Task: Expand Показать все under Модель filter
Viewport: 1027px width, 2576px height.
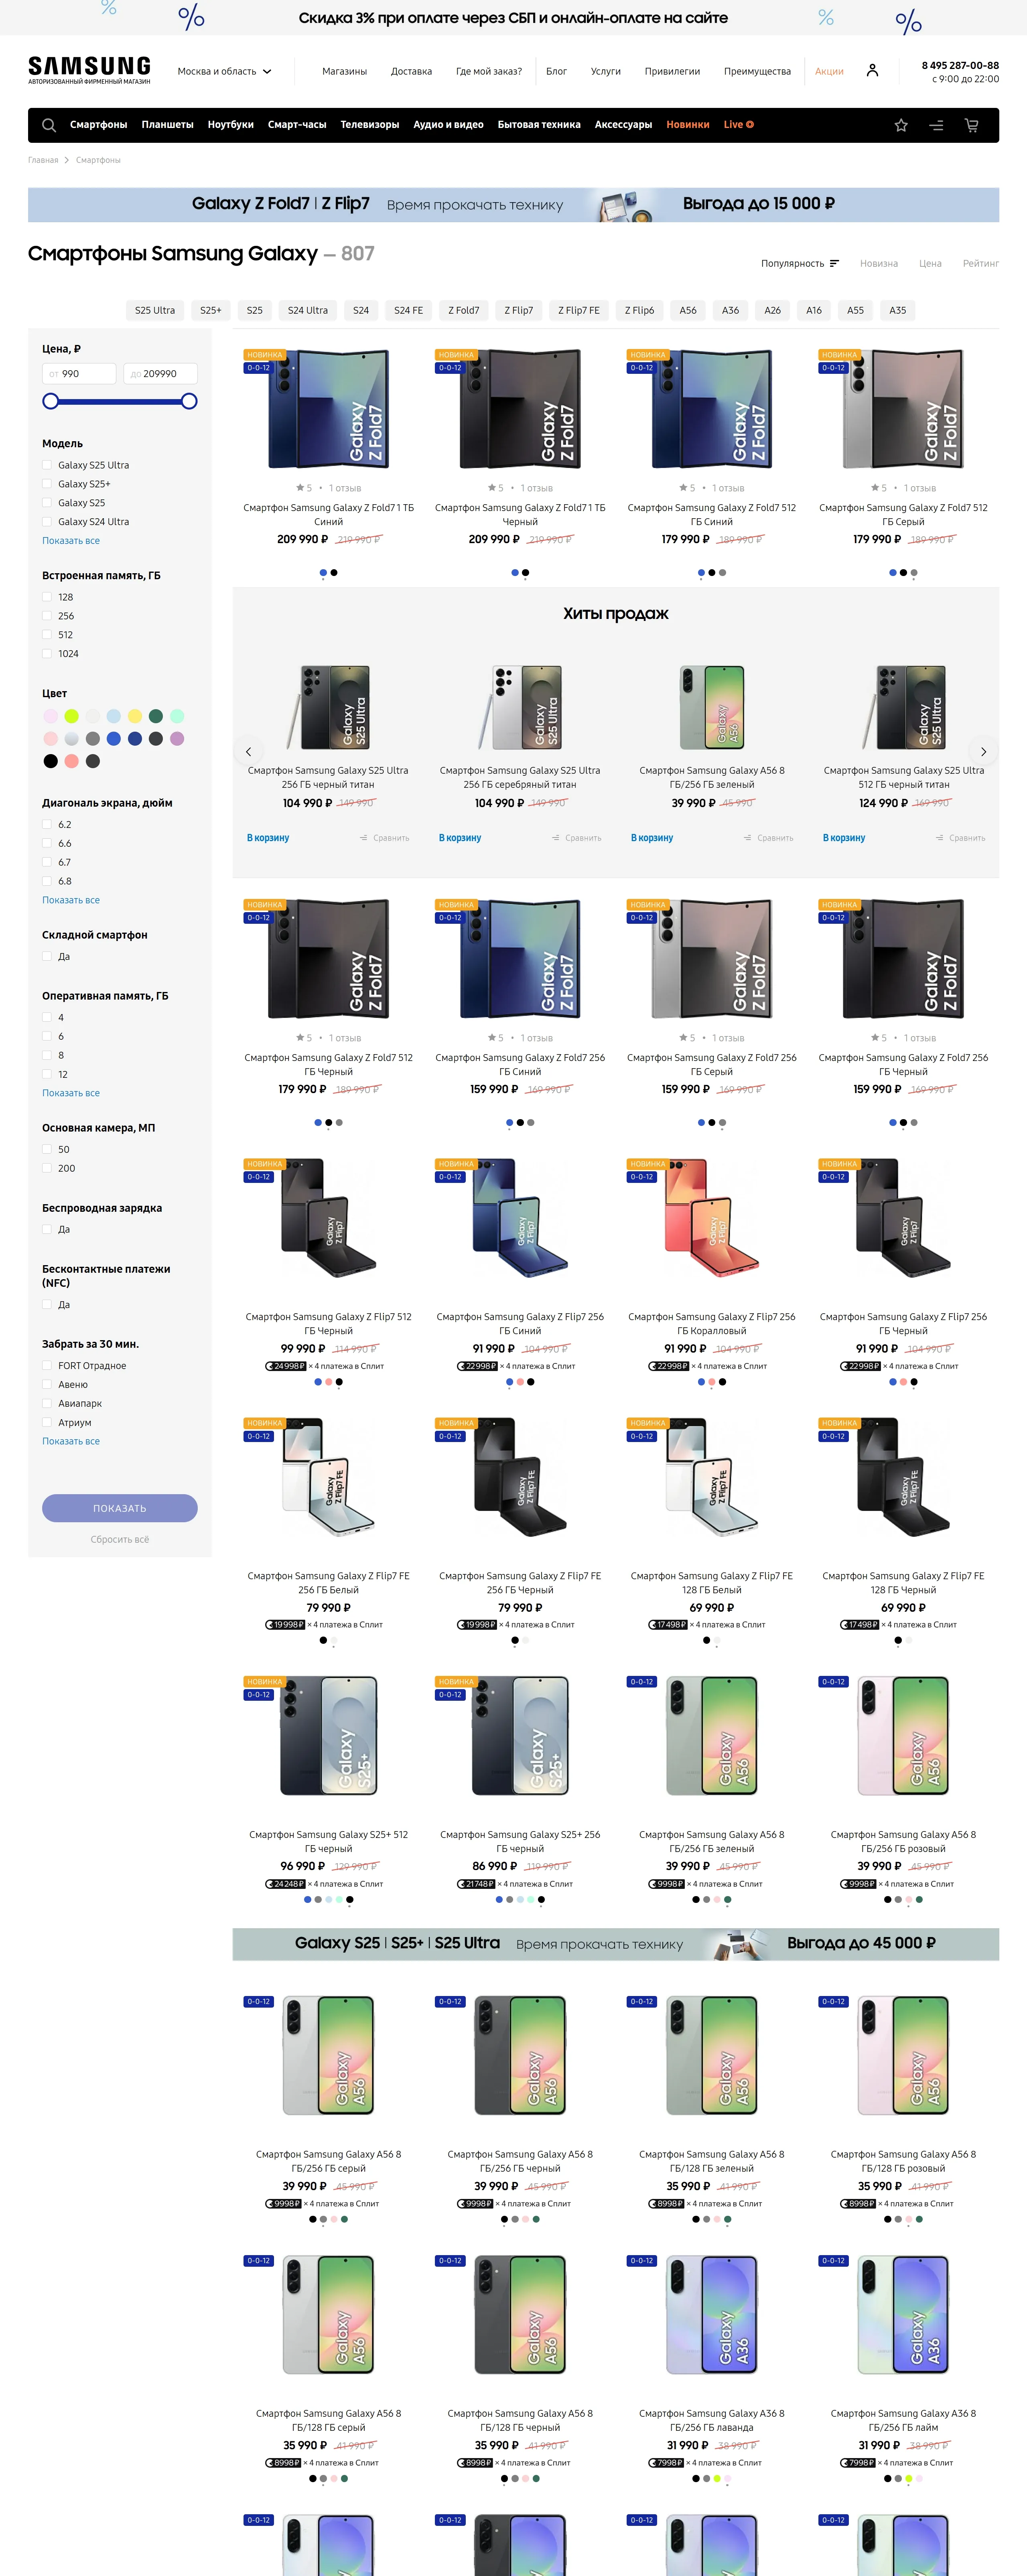Action: pos(71,541)
